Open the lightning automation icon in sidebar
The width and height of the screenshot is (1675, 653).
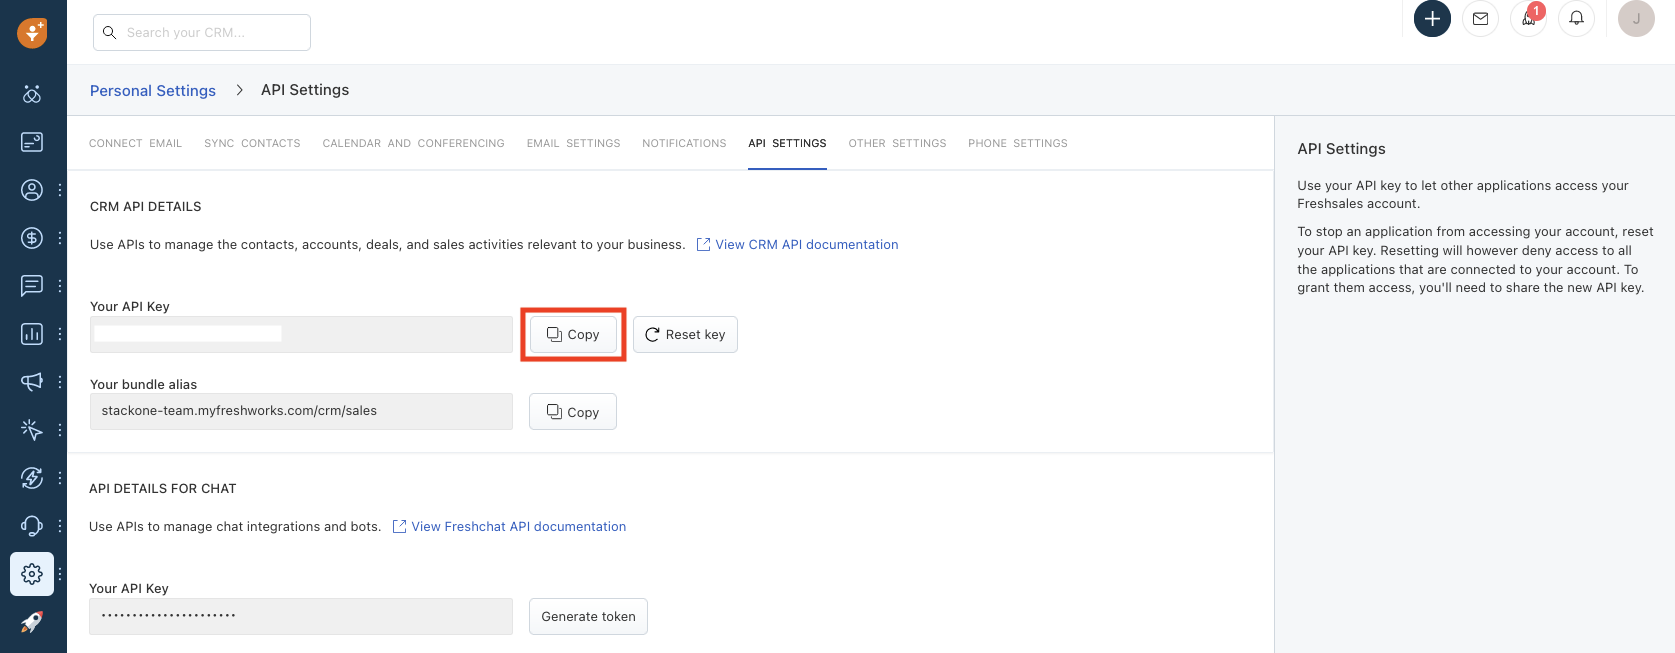click(32, 478)
